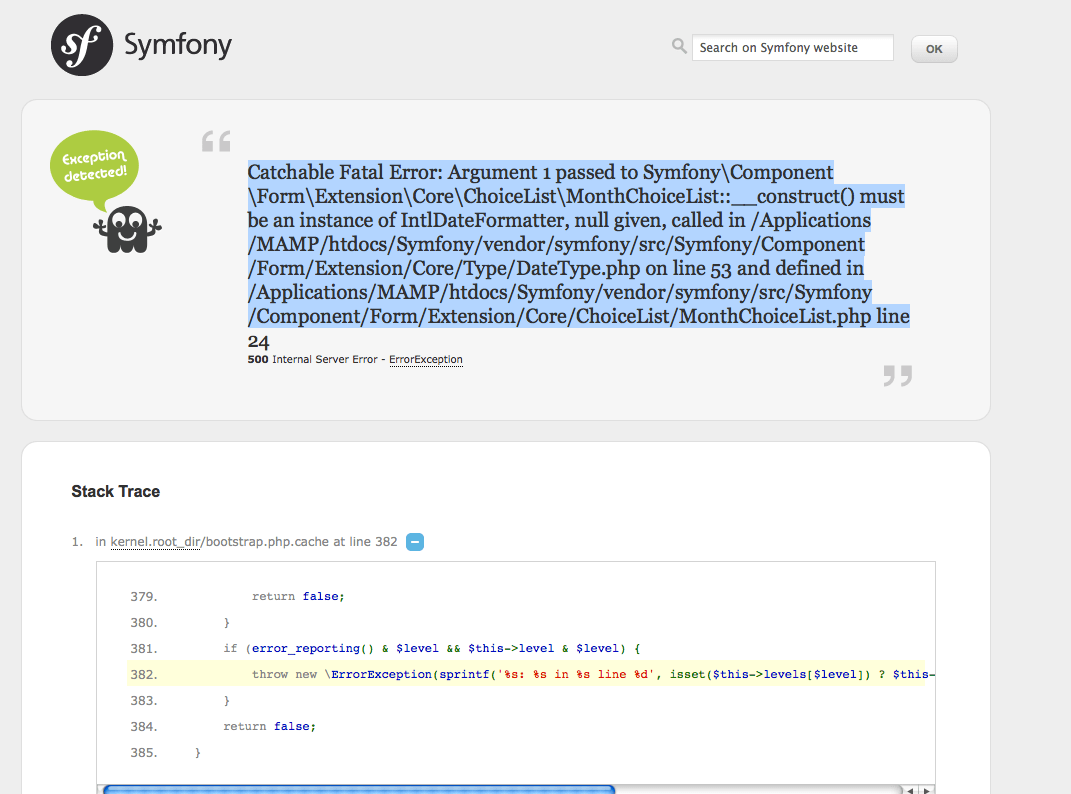Click the Stack Trace heading

pos(115,491)
